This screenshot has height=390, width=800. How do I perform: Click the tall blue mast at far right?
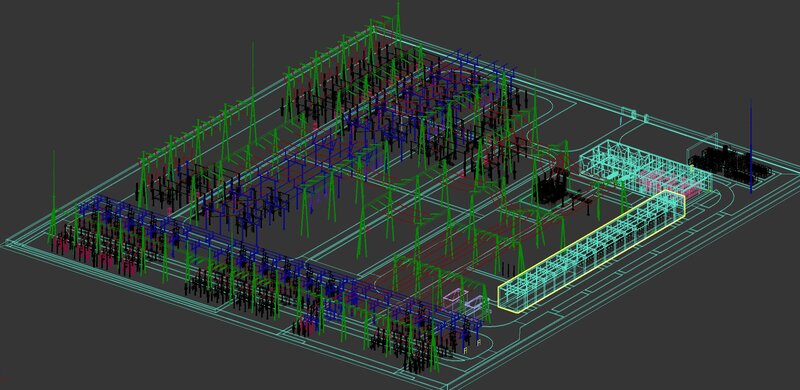[751, 147]
